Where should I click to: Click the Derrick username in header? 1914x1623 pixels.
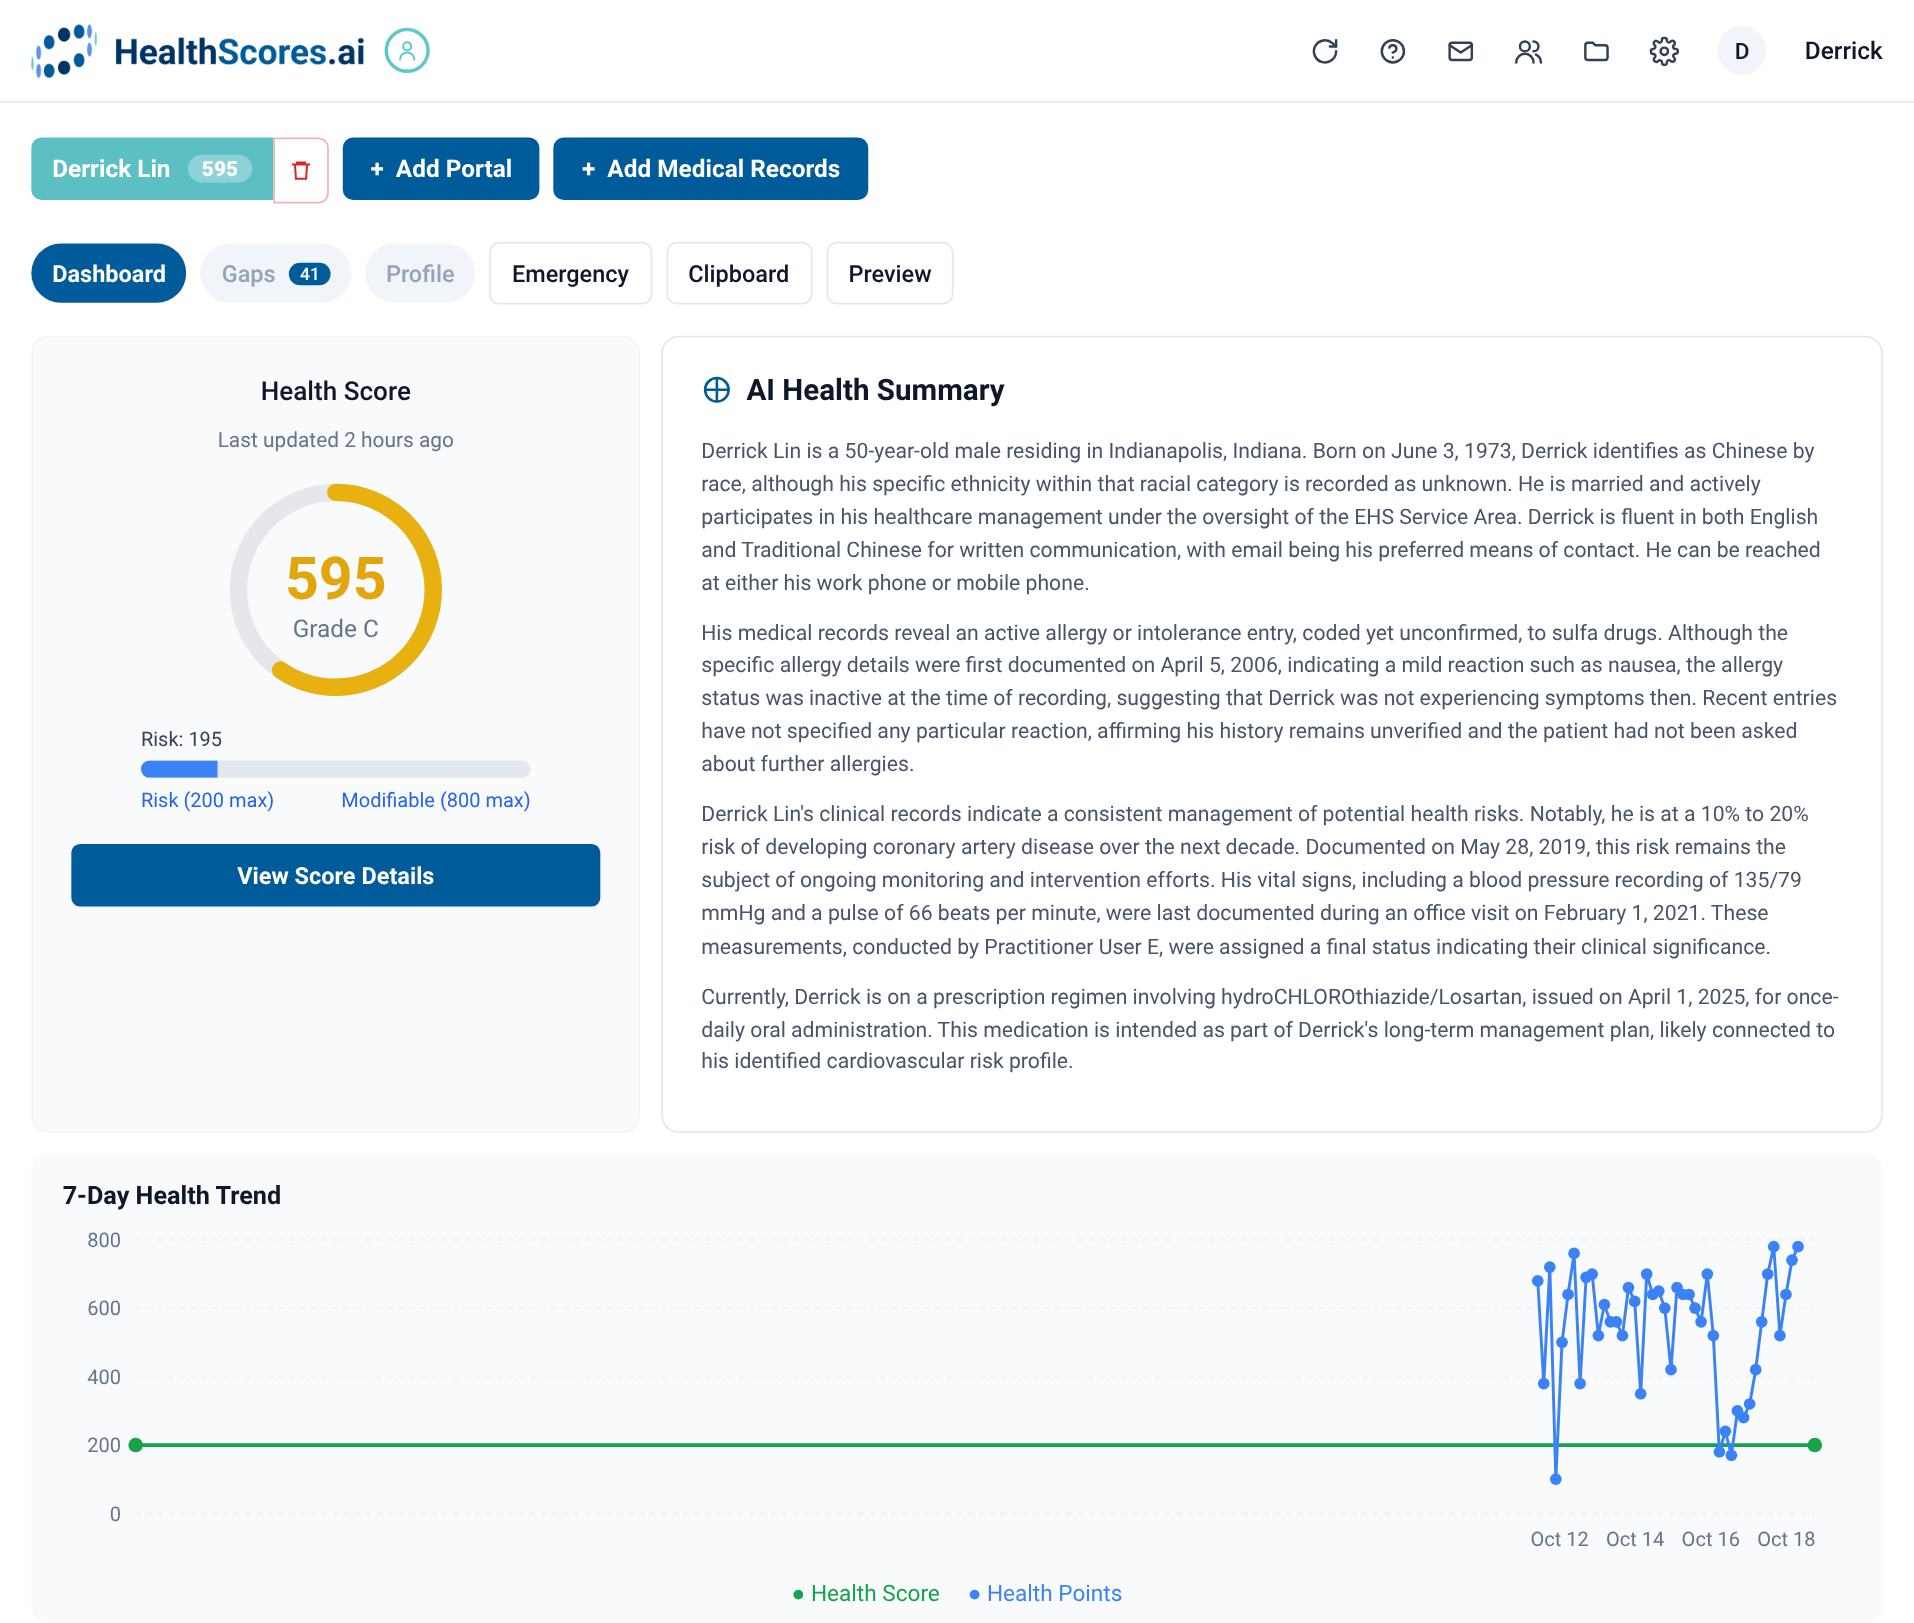[1843, 51]
